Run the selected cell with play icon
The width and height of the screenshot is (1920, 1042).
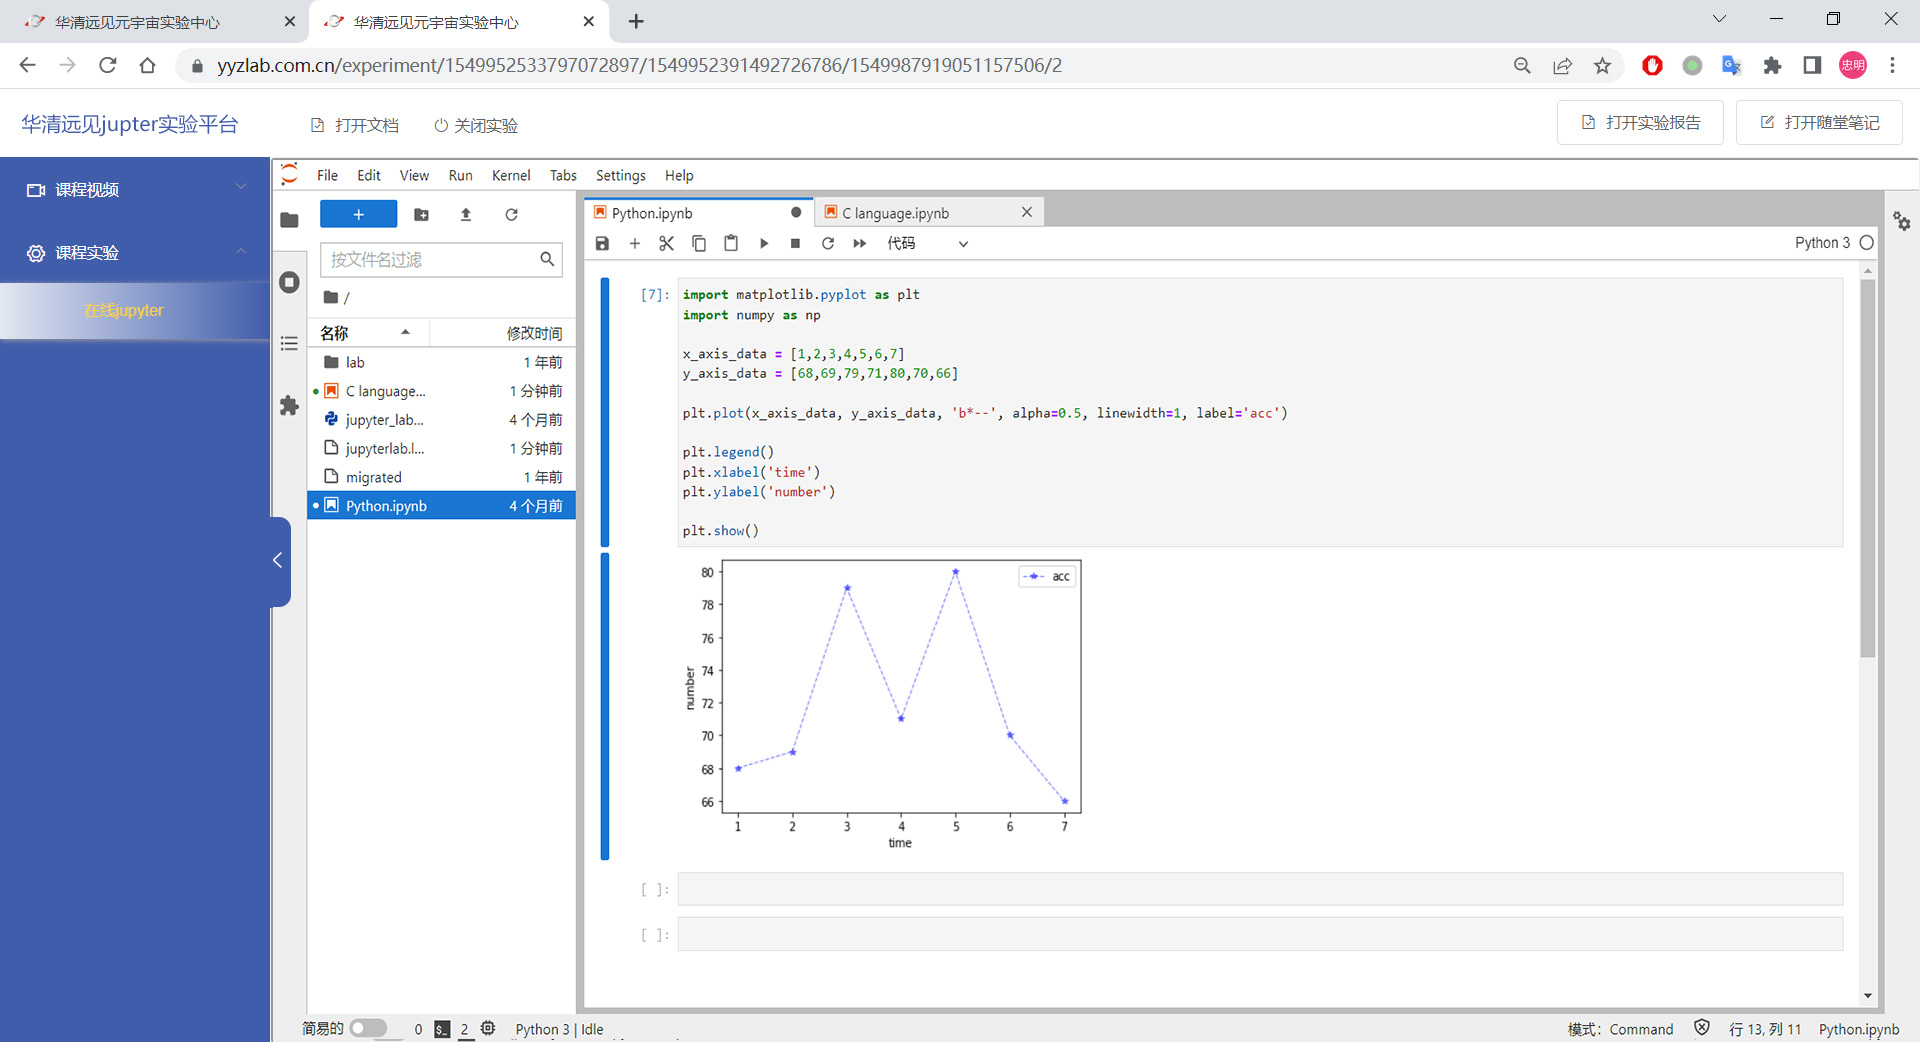[764, 243]
